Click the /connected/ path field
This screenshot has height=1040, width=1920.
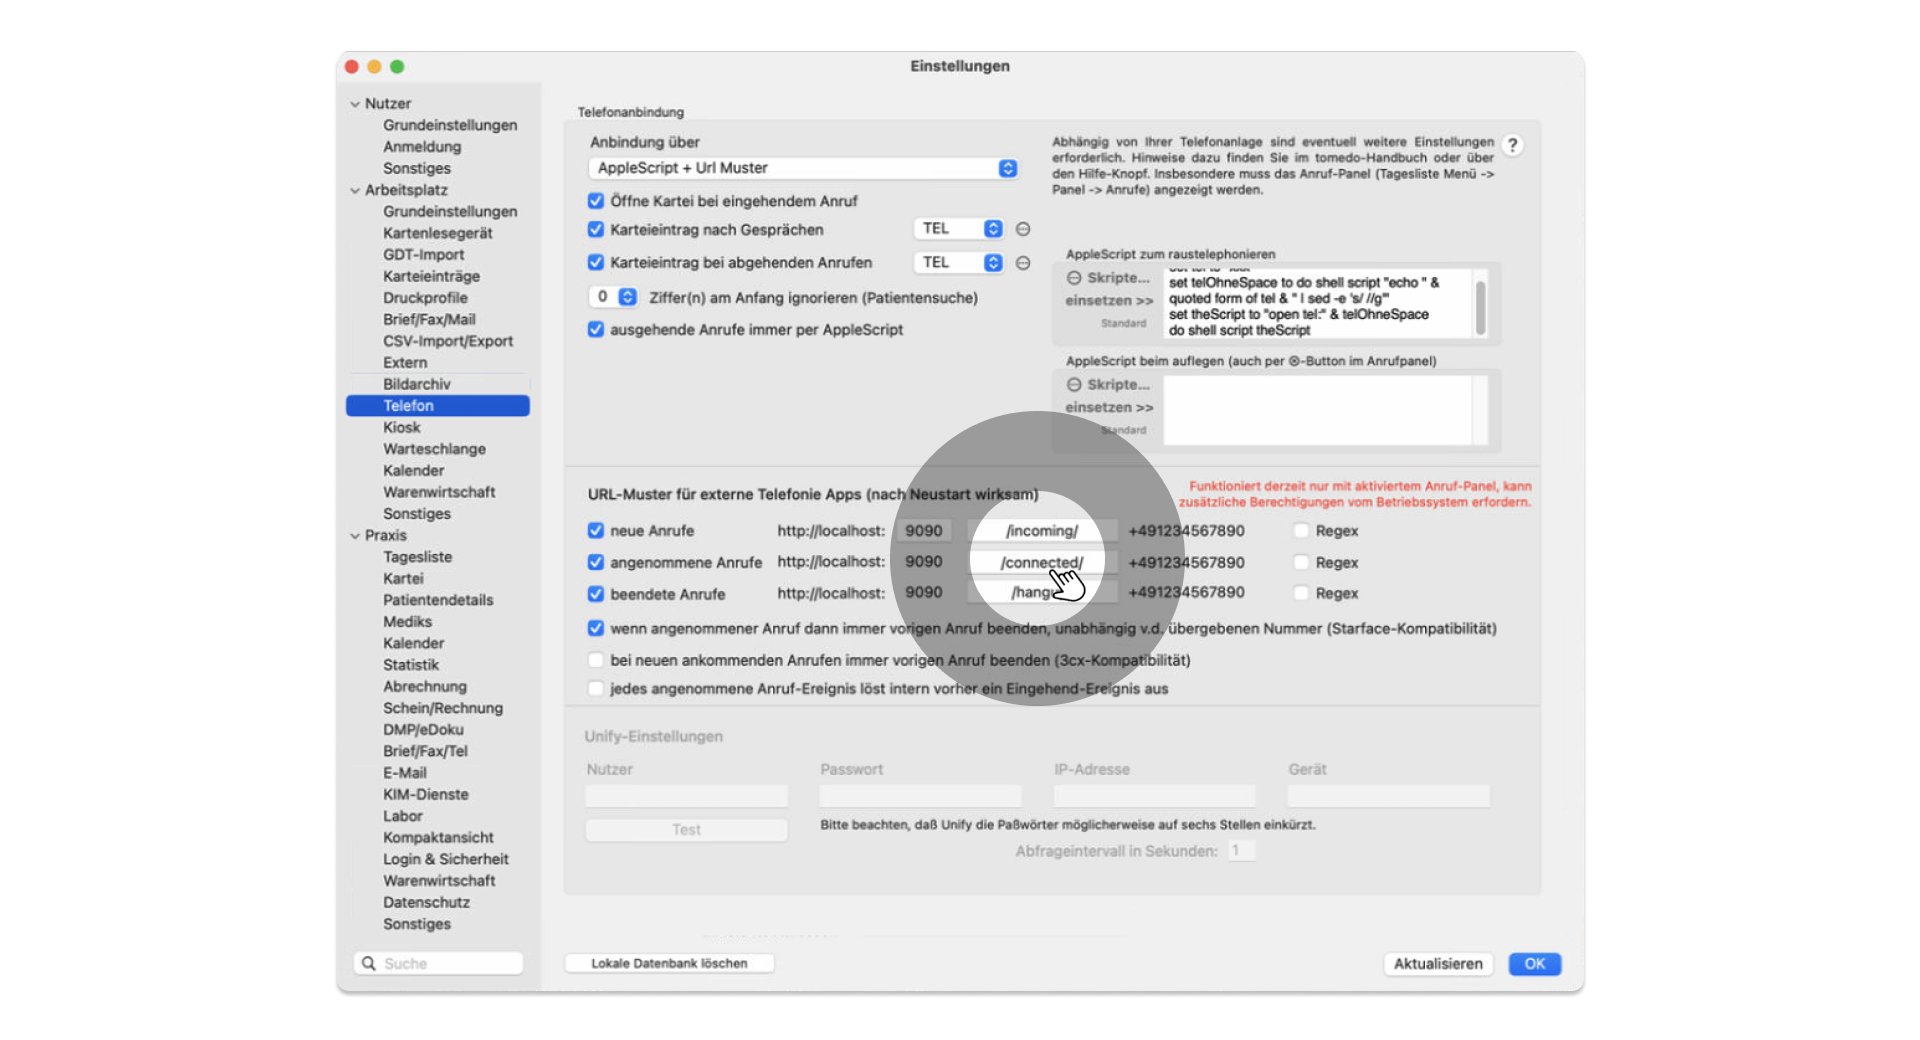(x=1042, y=562)
